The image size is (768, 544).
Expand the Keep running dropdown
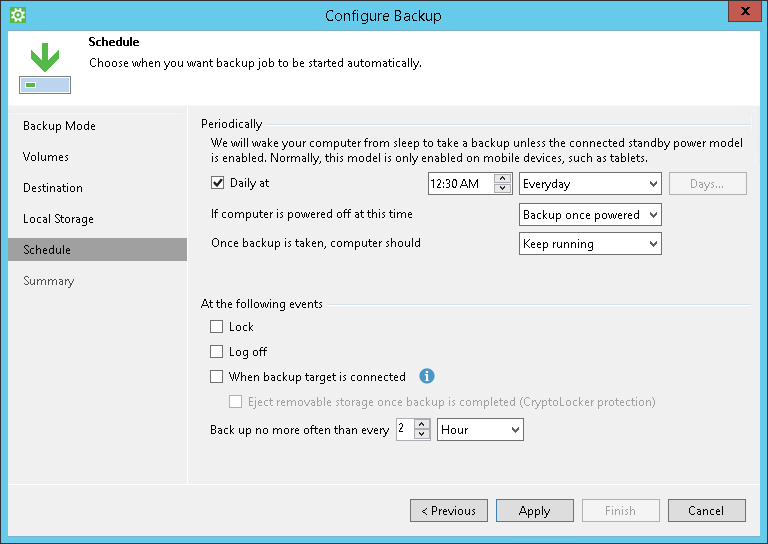(x=590, y=244)
